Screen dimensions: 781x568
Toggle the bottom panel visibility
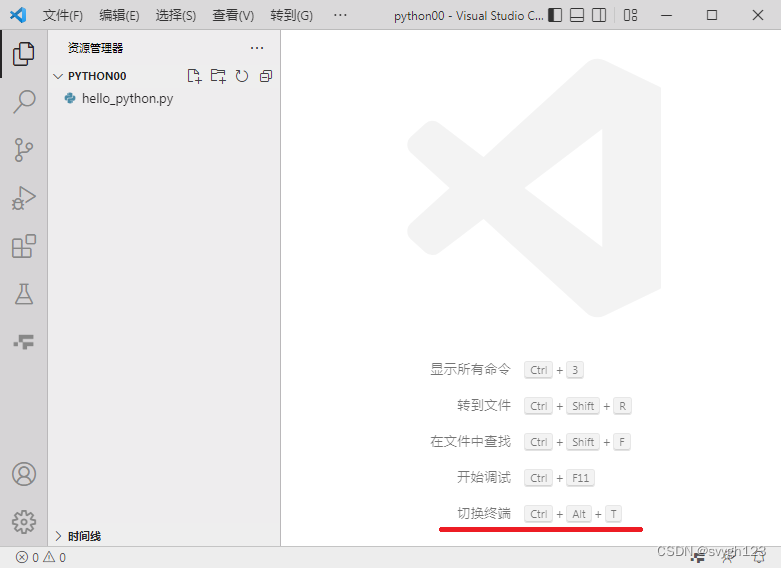(577, 15)
